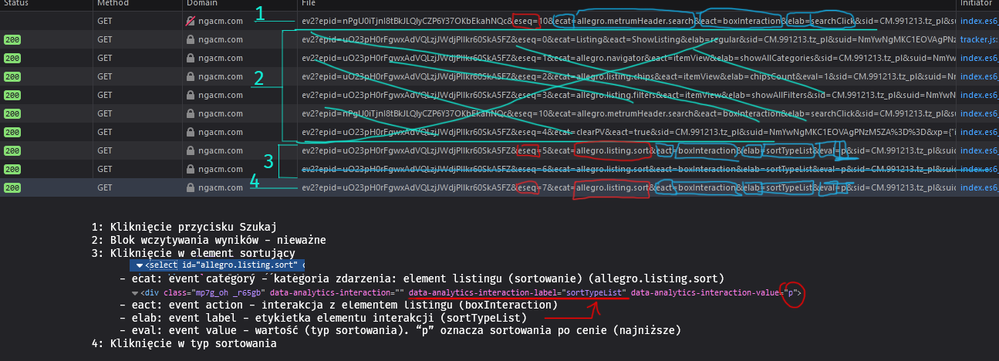Open the tracker.js initiator link
This screenshot has height=361, width=999.
click(979, 39)
